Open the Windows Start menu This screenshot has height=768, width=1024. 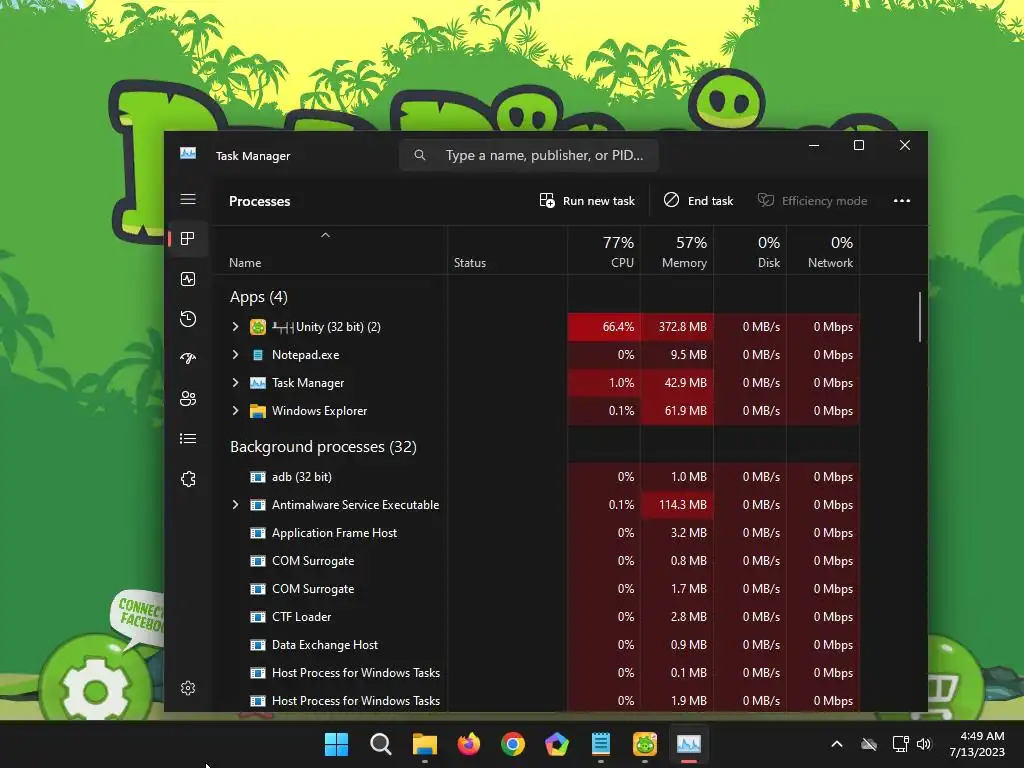click(336, 744)
